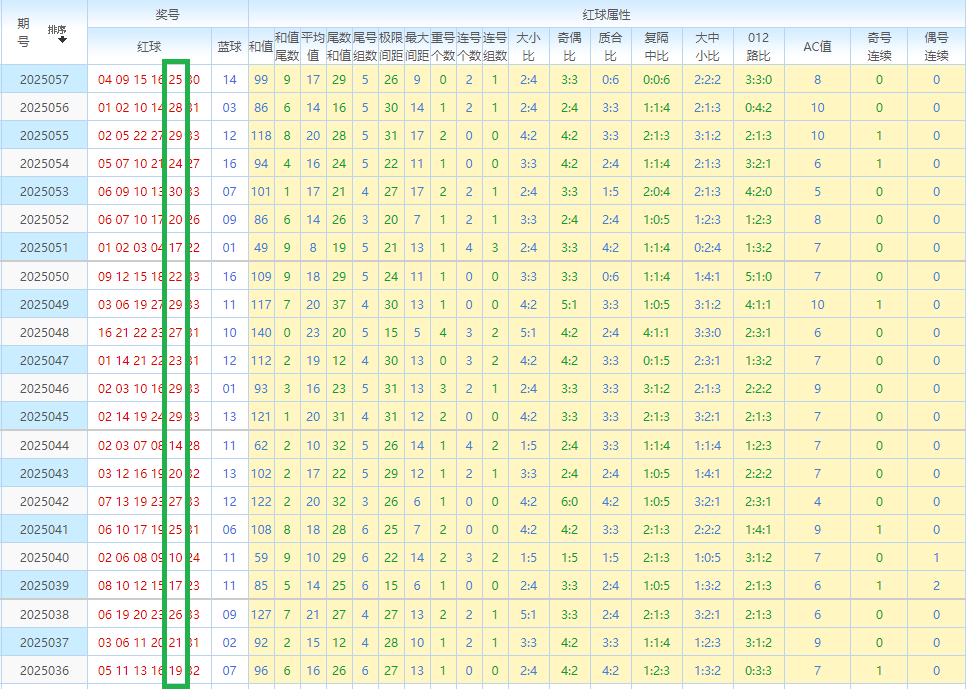
Task: Click the 红球属性 group header
Action: (x=607, y=14)
